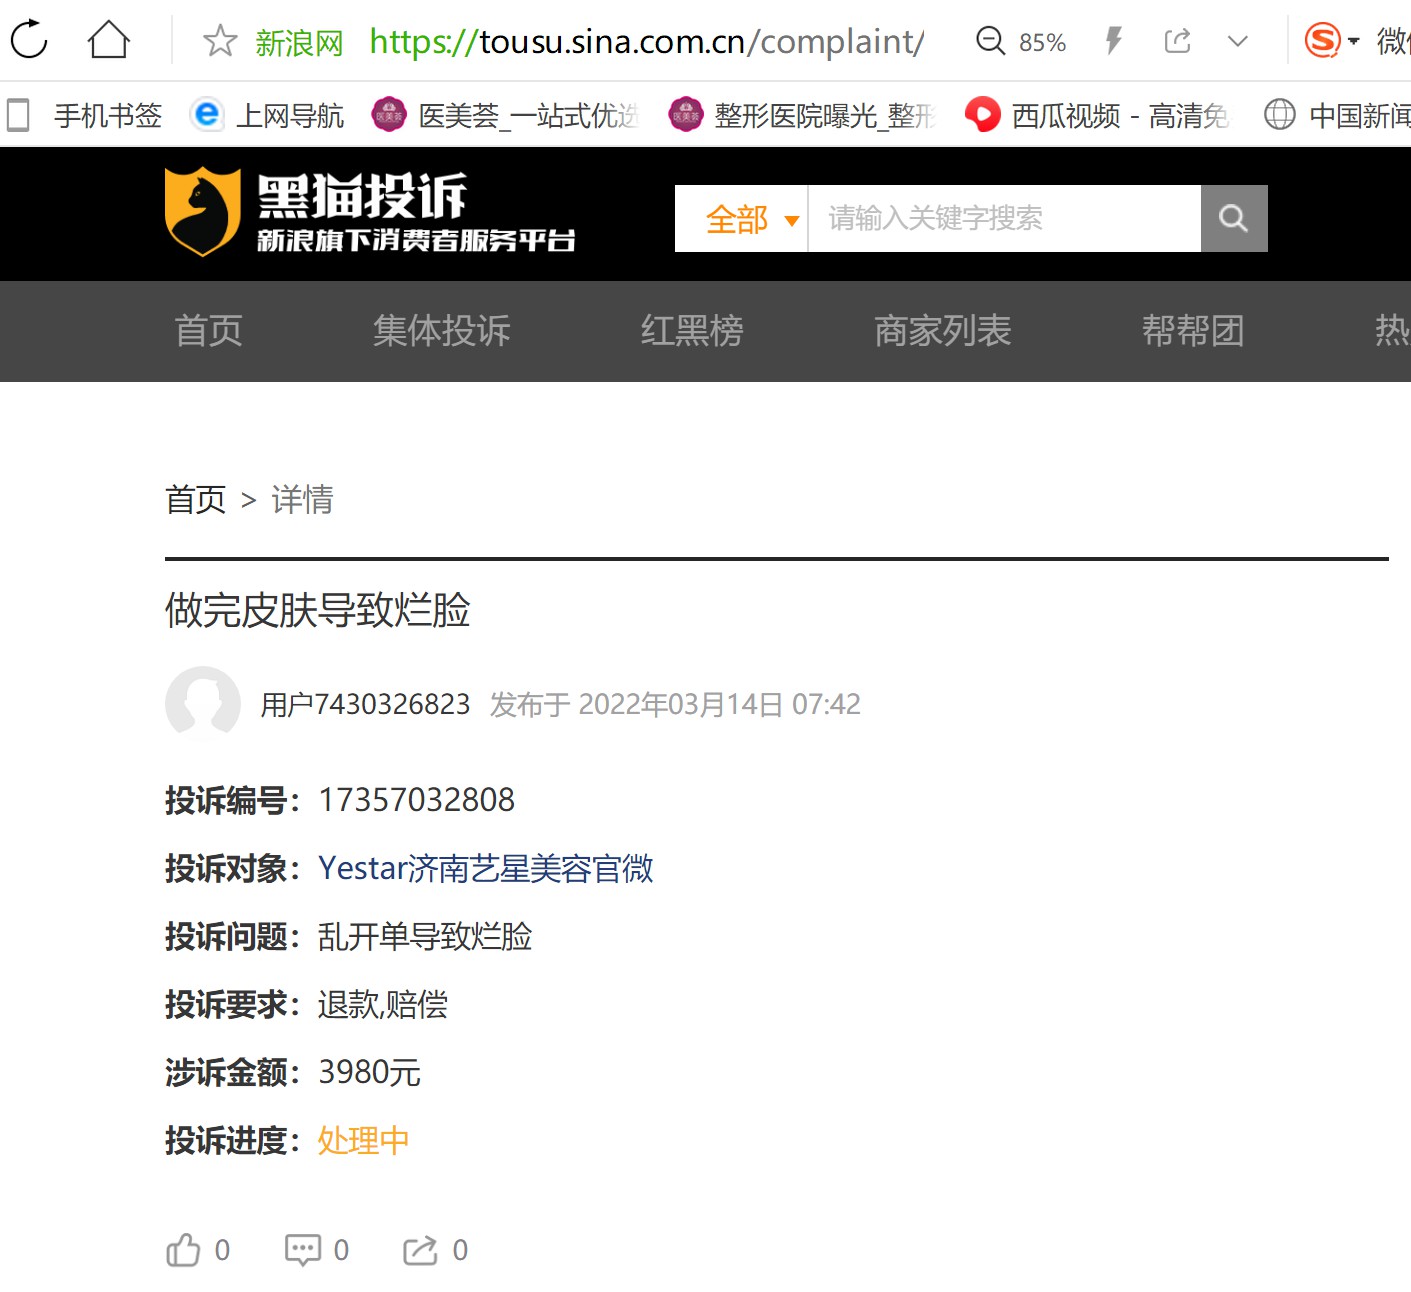Screen dimensions: 1411x1292
Task: Click the 首页 breadcrumb link
Action: point(196,499)
